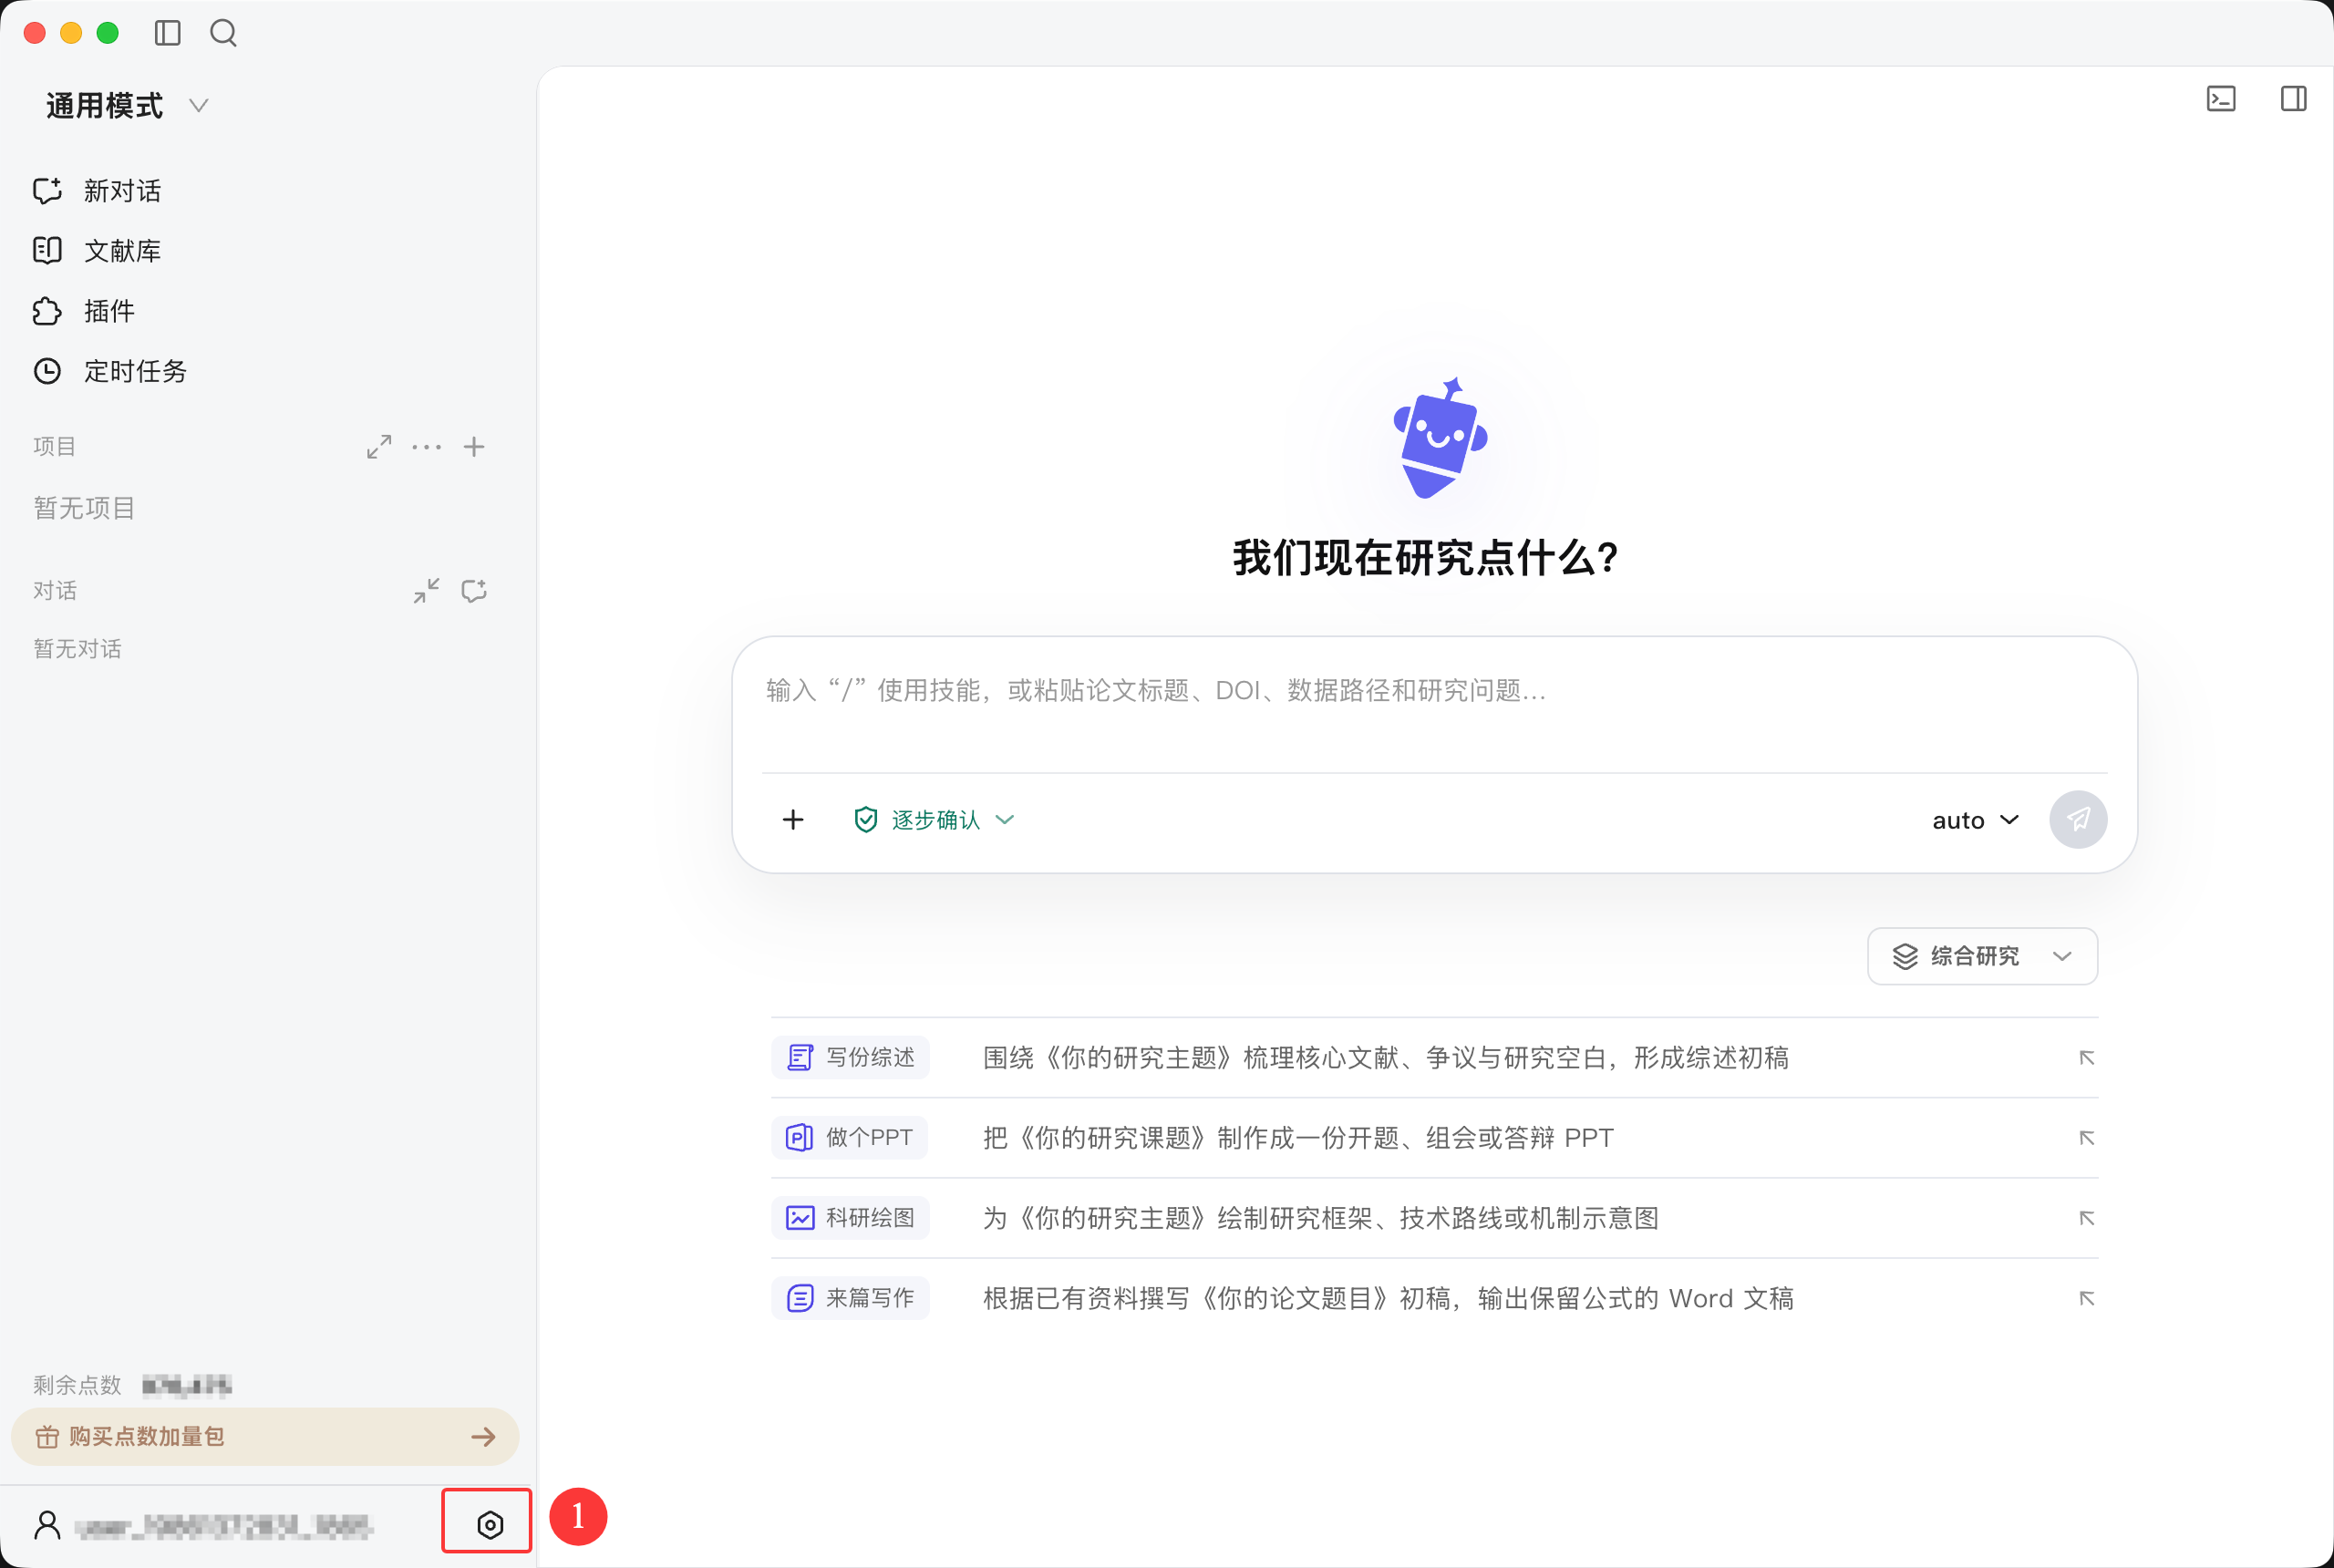Open 定时任务 scheduled tasks

135,371
